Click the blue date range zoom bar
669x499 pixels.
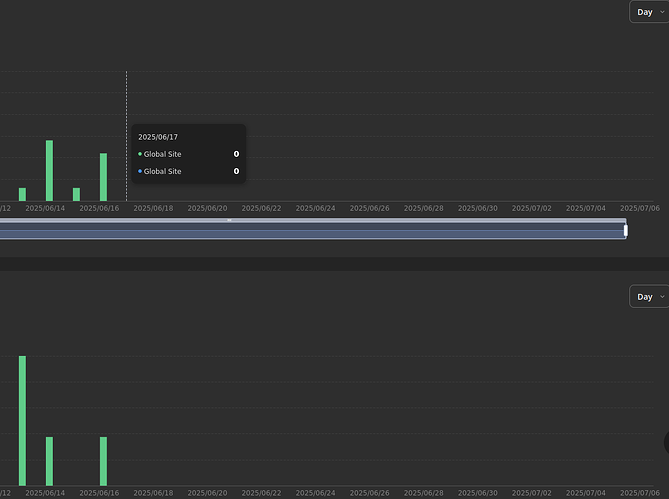[313, 230]
